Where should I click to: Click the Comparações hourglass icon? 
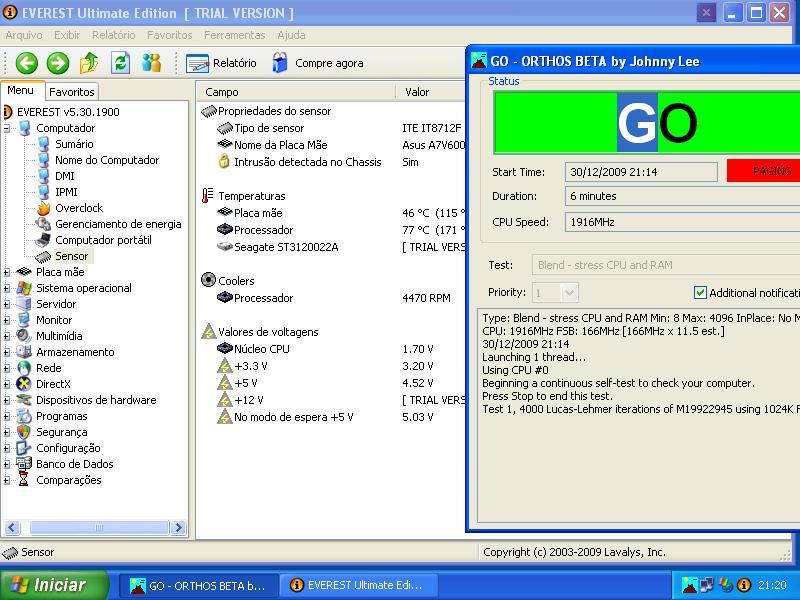pyautogui.click(x=23, y=480)
